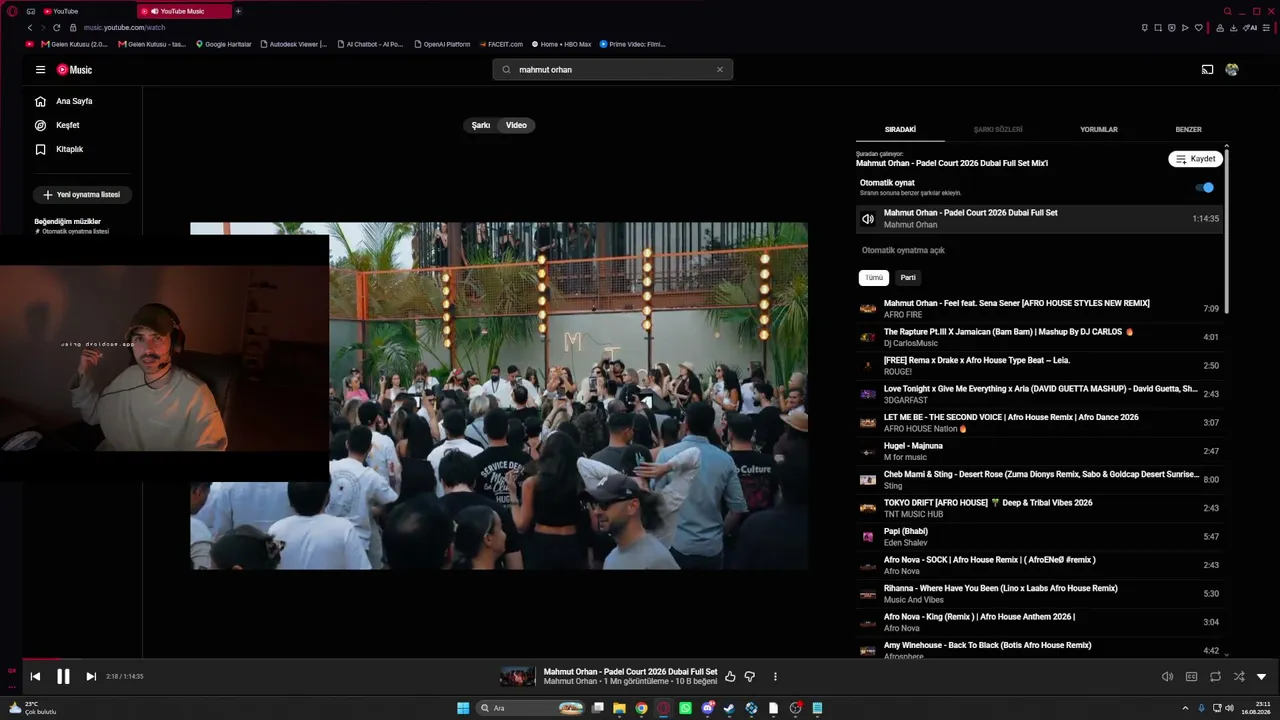Reload the page
This screenshot has width=1280, height=720.
click(57, 28)
